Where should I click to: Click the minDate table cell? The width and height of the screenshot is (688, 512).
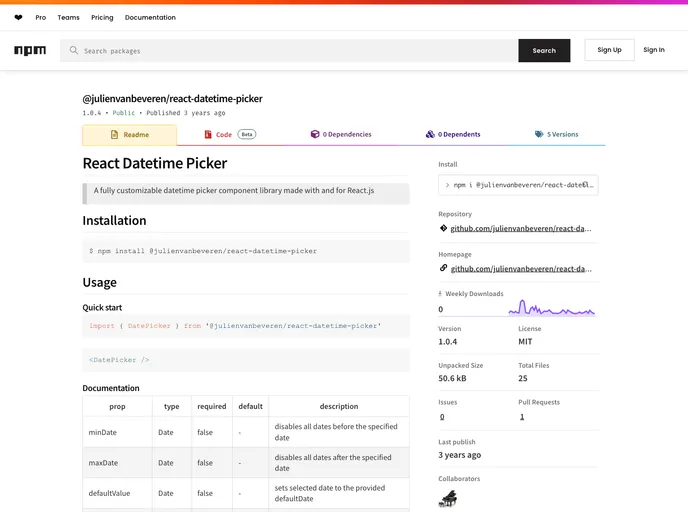click(117, 432)
